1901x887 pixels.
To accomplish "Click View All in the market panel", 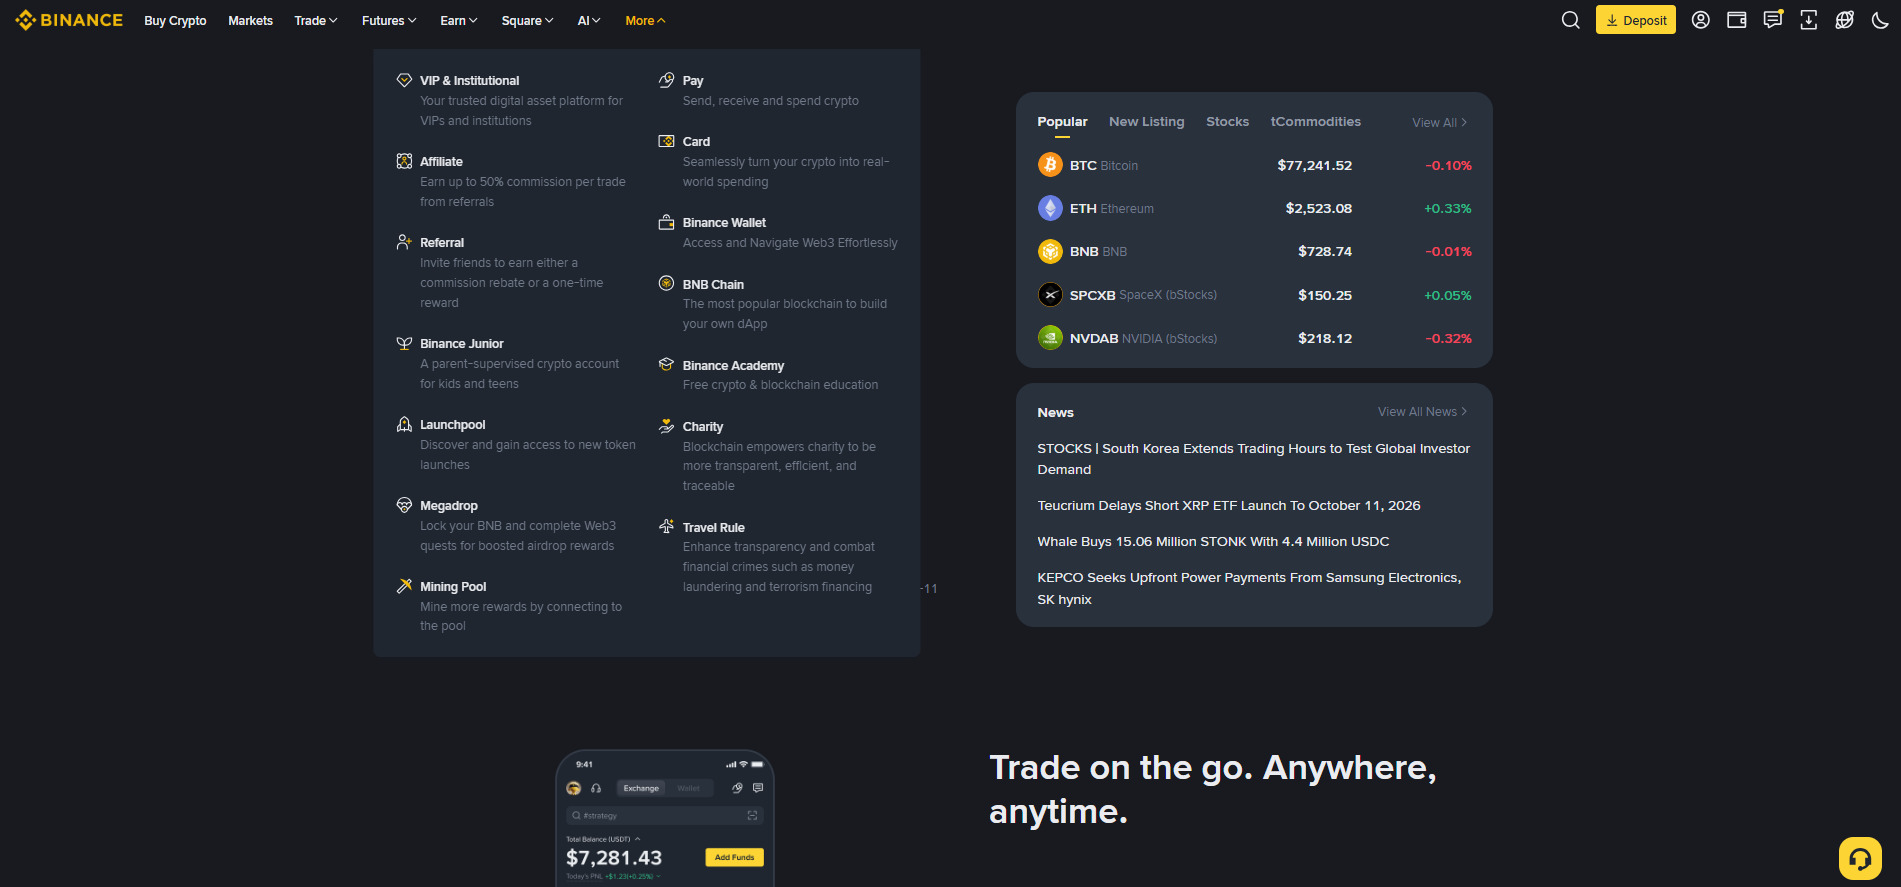I will 1440,122.
